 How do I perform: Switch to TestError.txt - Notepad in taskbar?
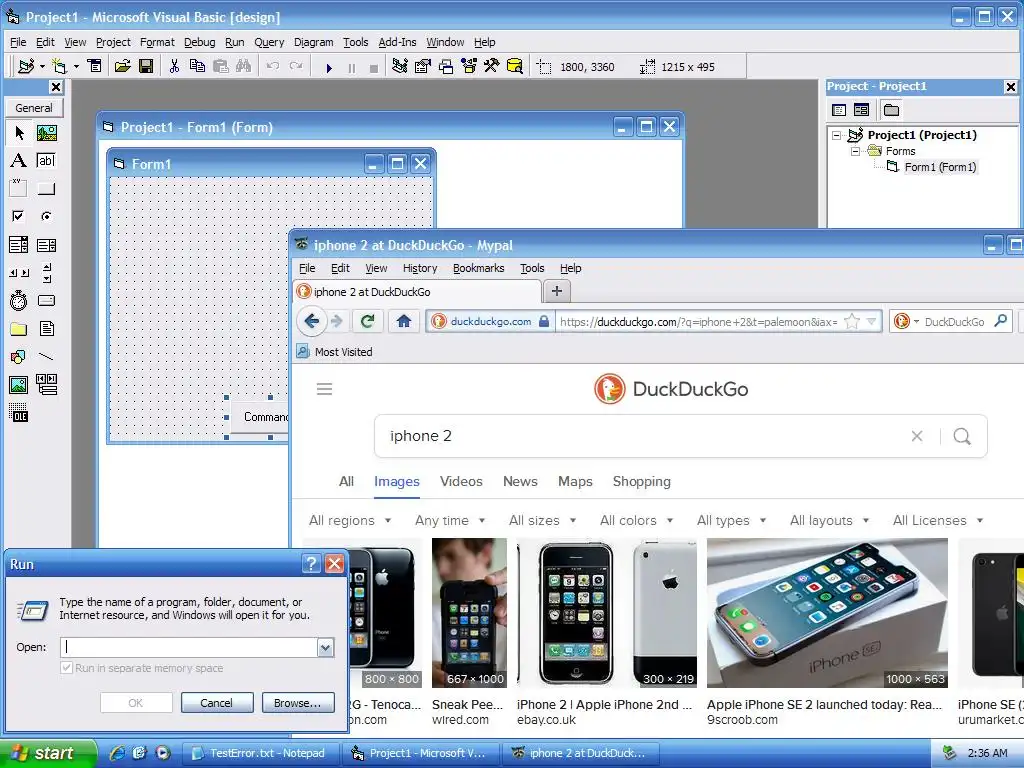coord(261,753)
